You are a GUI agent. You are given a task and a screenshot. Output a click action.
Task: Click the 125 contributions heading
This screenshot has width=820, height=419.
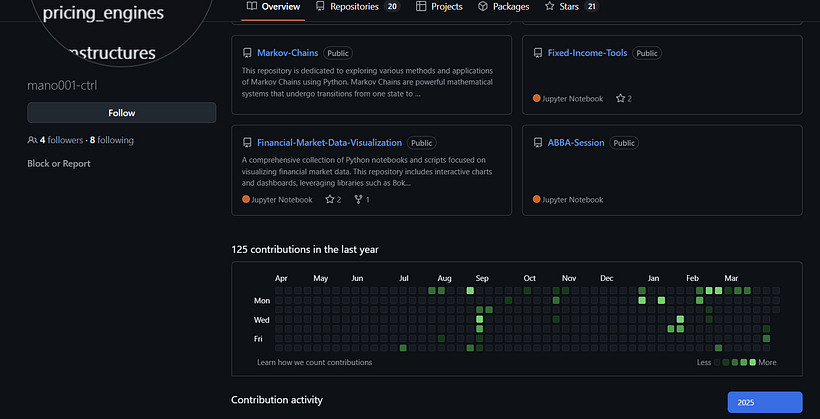pyautogui.click(x=305, y=250)
